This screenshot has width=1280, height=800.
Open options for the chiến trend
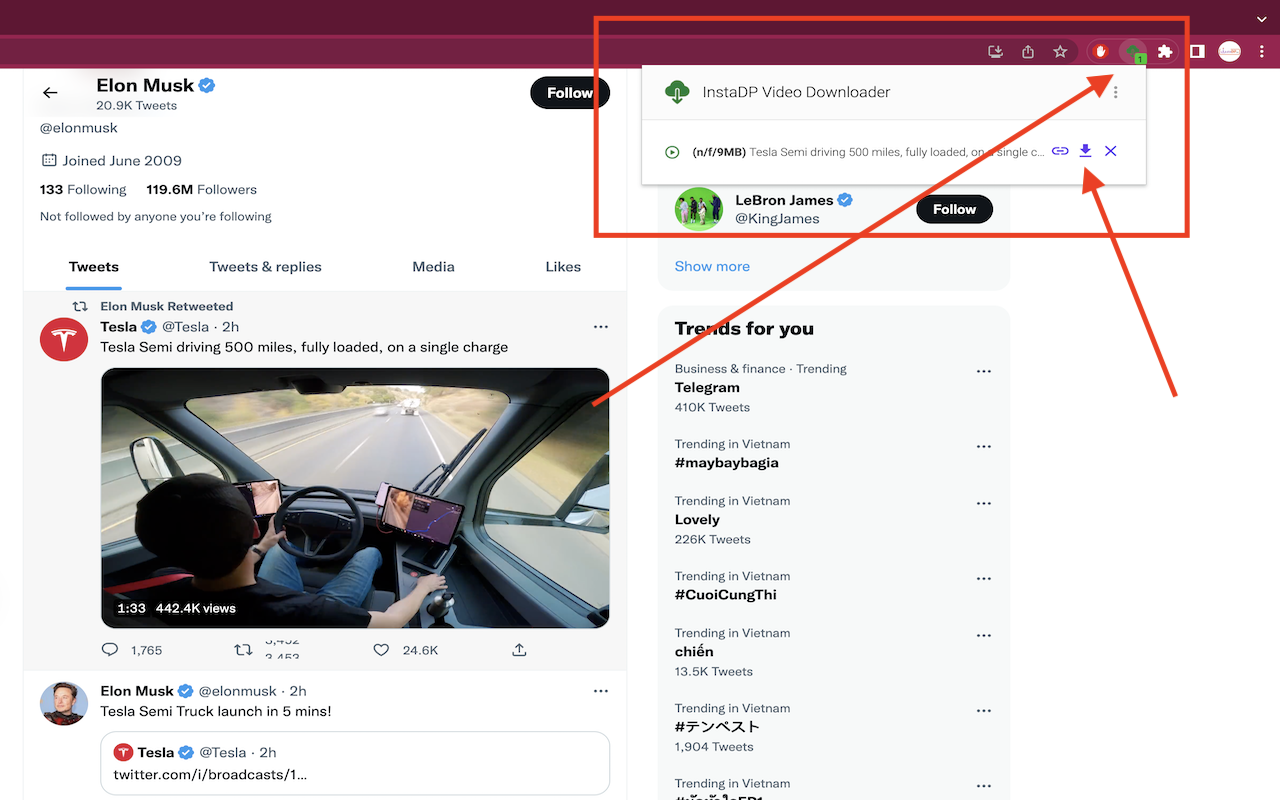point(984,635)
